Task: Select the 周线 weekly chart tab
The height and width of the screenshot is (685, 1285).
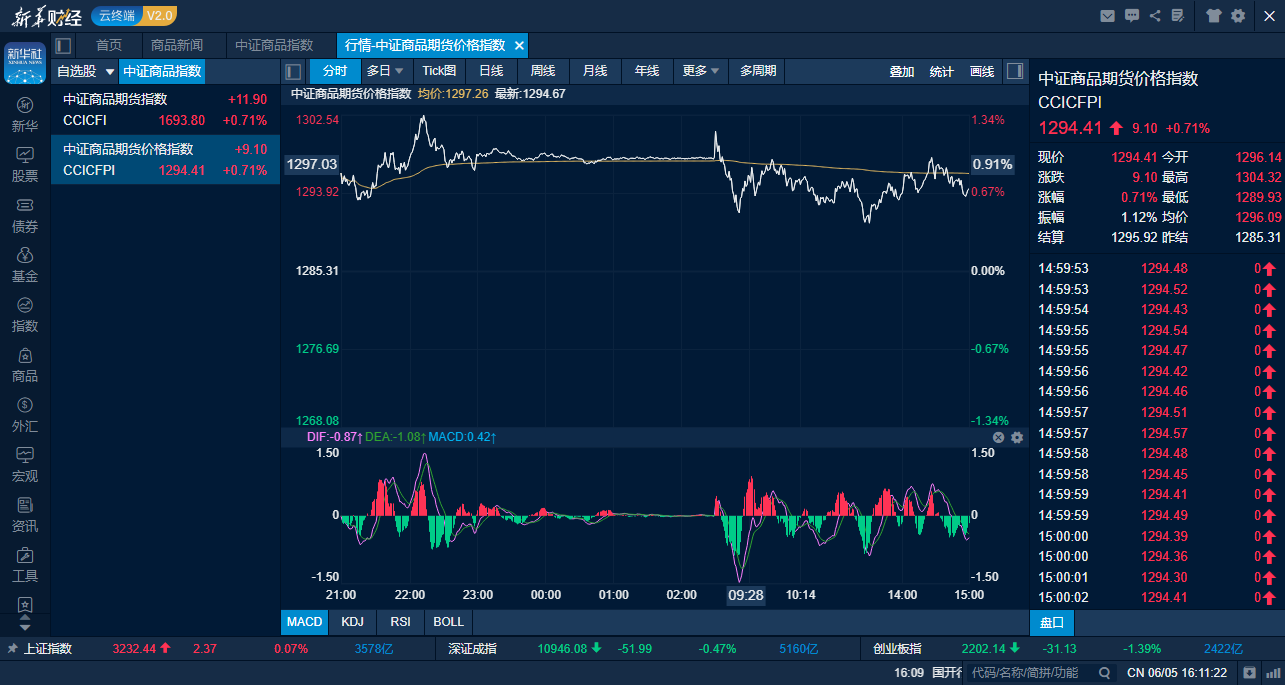Action: (x=543, y=71)
